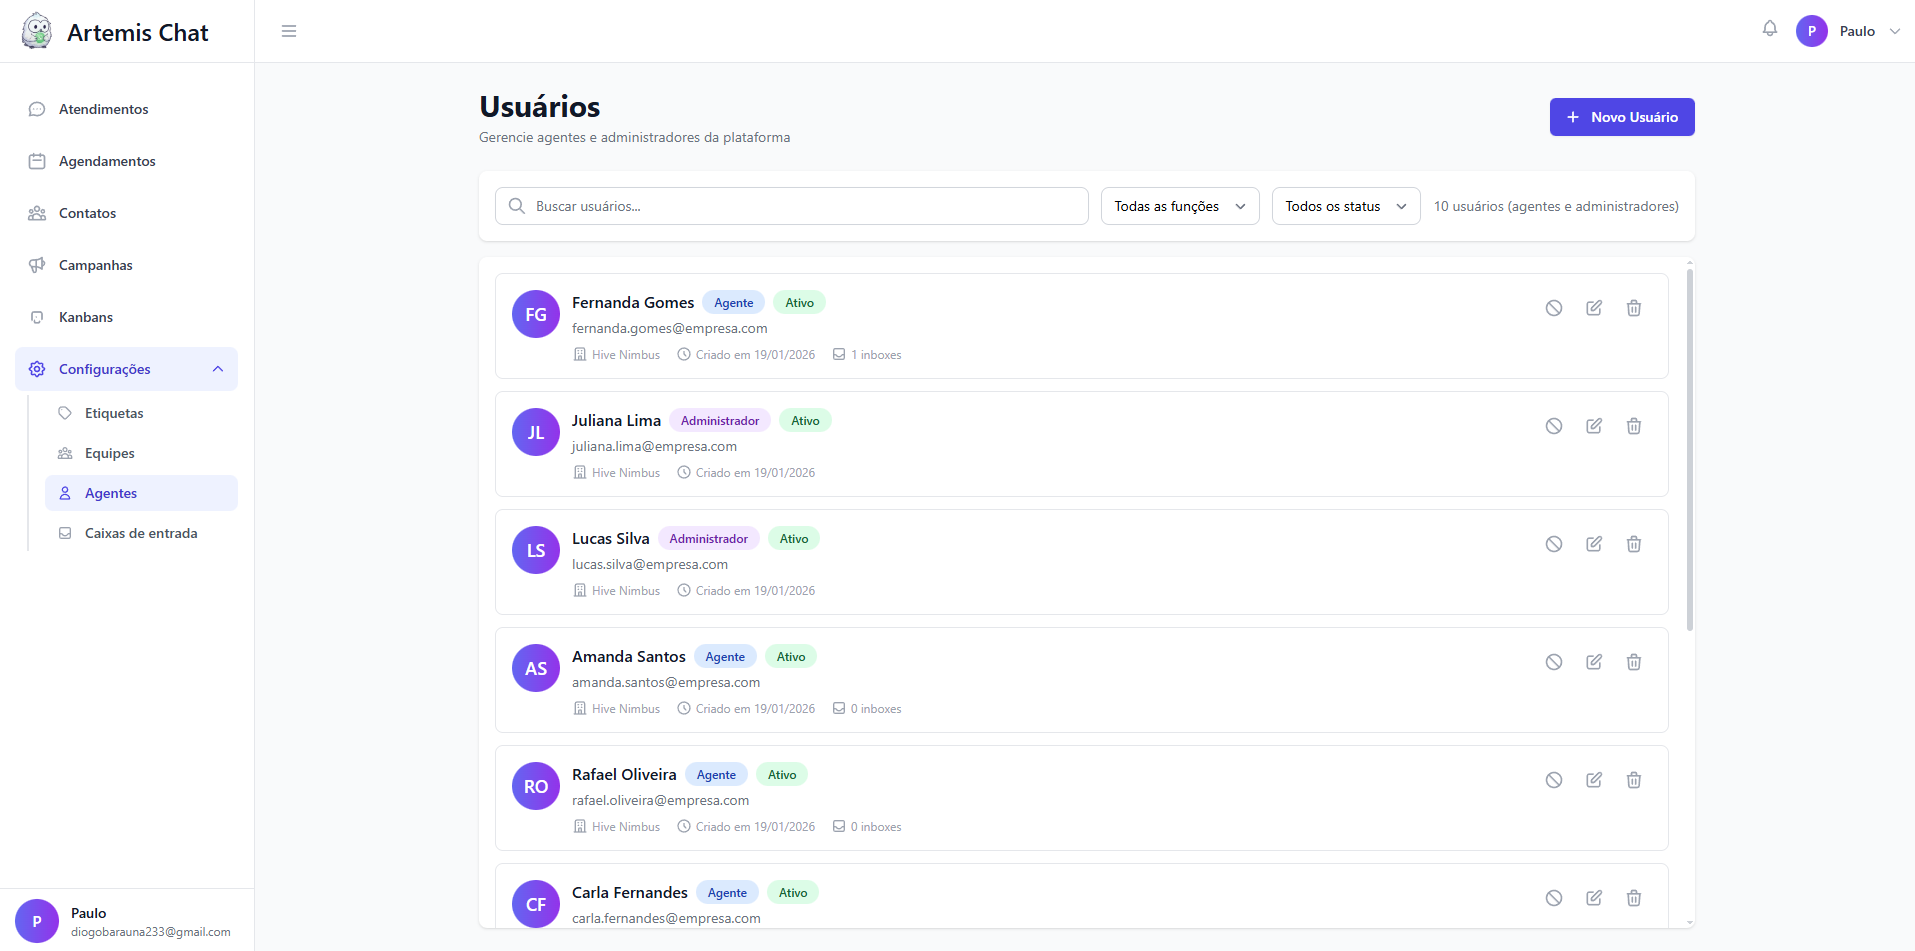Viewport: 1915px width, 951px height.
Task: Open the Kanbans menu item
Action: [x=86, y=317]
